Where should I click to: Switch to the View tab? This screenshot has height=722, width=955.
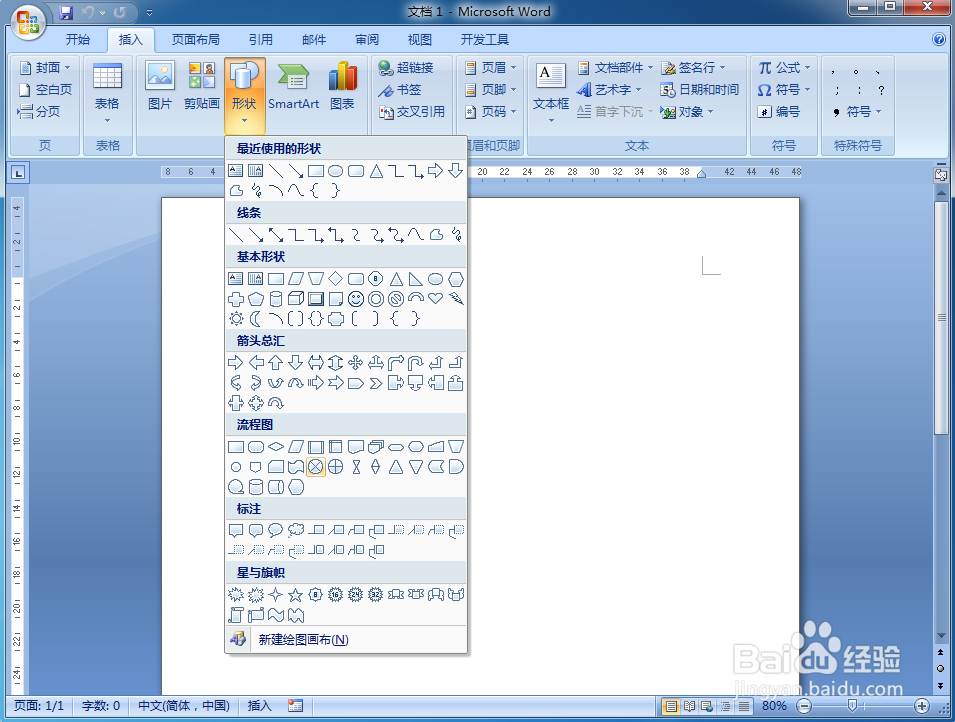(x=420, y=40)
